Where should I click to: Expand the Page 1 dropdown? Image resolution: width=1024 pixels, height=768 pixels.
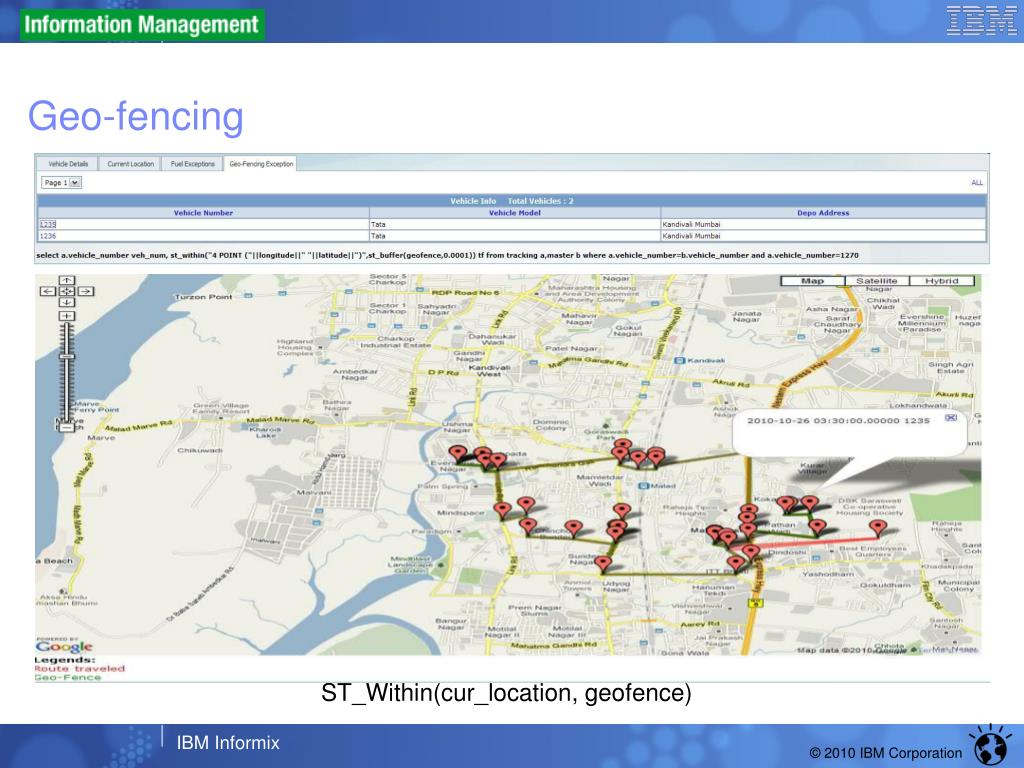coord(61,183)
